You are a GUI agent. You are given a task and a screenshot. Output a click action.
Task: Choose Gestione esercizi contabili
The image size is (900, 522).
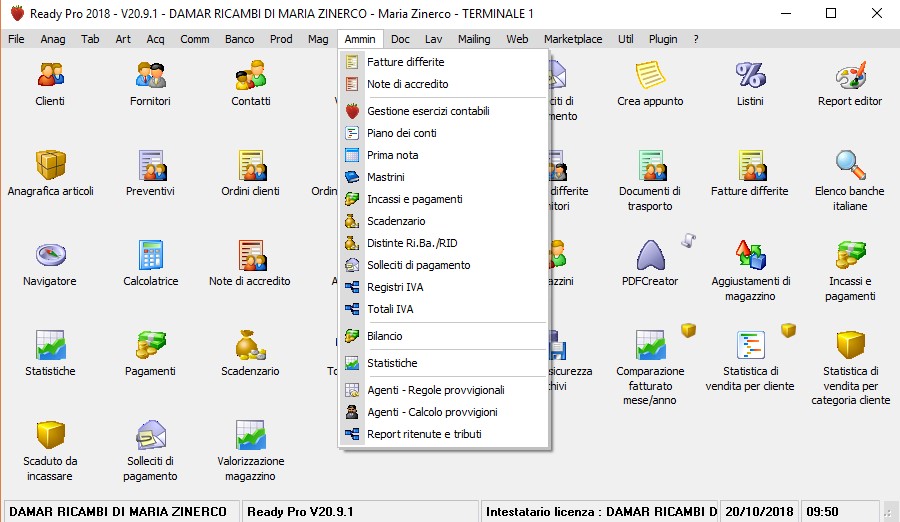pos(444,111)
